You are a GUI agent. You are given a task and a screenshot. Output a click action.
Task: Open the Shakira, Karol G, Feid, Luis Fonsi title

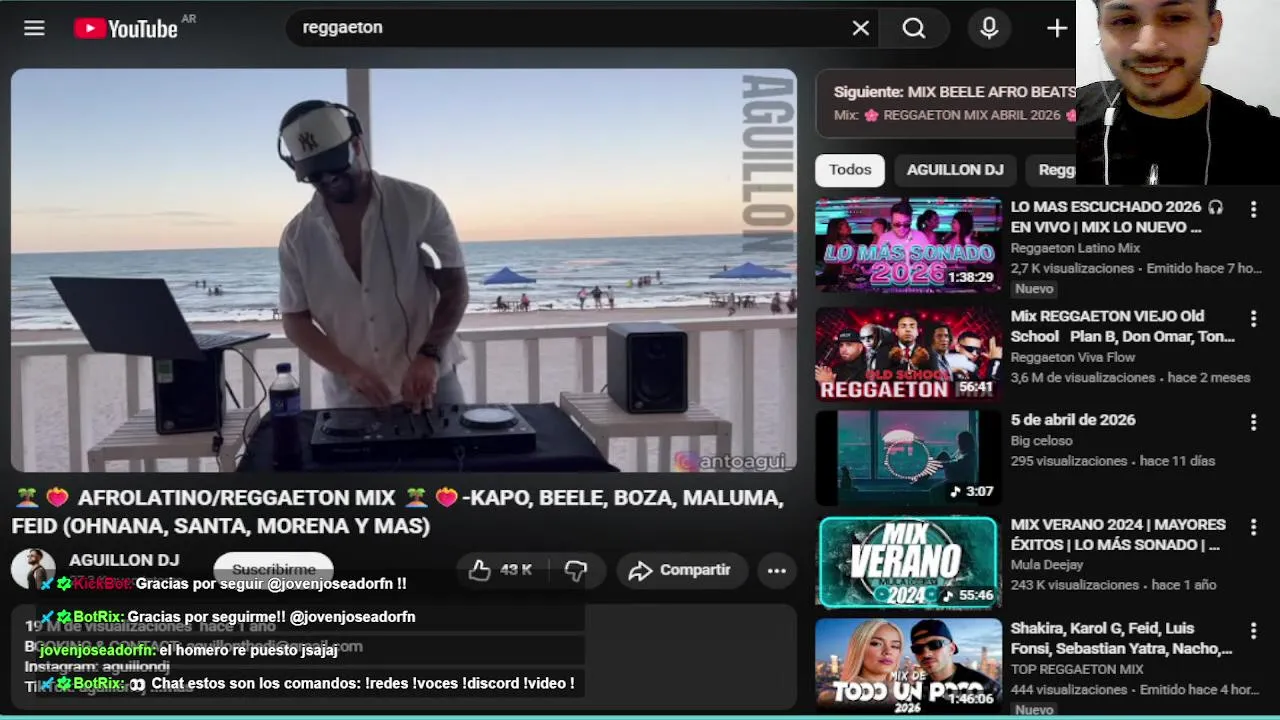coord(1121,638)
